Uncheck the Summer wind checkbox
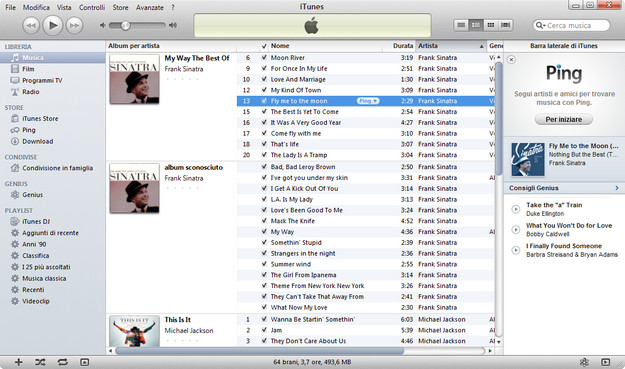Image resolution: width=625 pixels, height=369 pixels. coord(264,264)
